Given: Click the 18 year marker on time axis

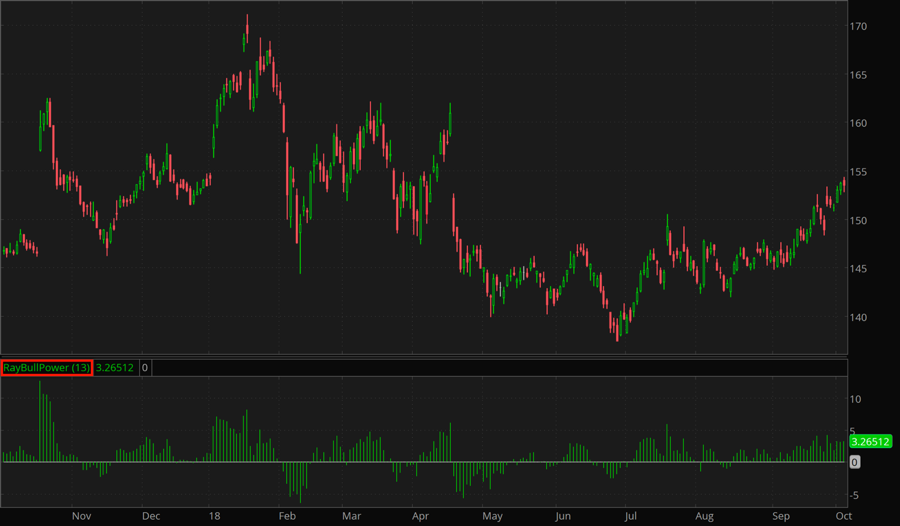Looking at the screenshot, I should (x=215, y=516).
